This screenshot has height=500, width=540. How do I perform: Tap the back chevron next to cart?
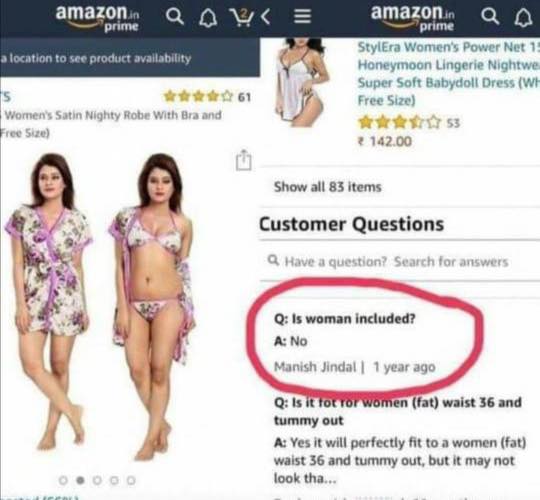click(265, 17)
